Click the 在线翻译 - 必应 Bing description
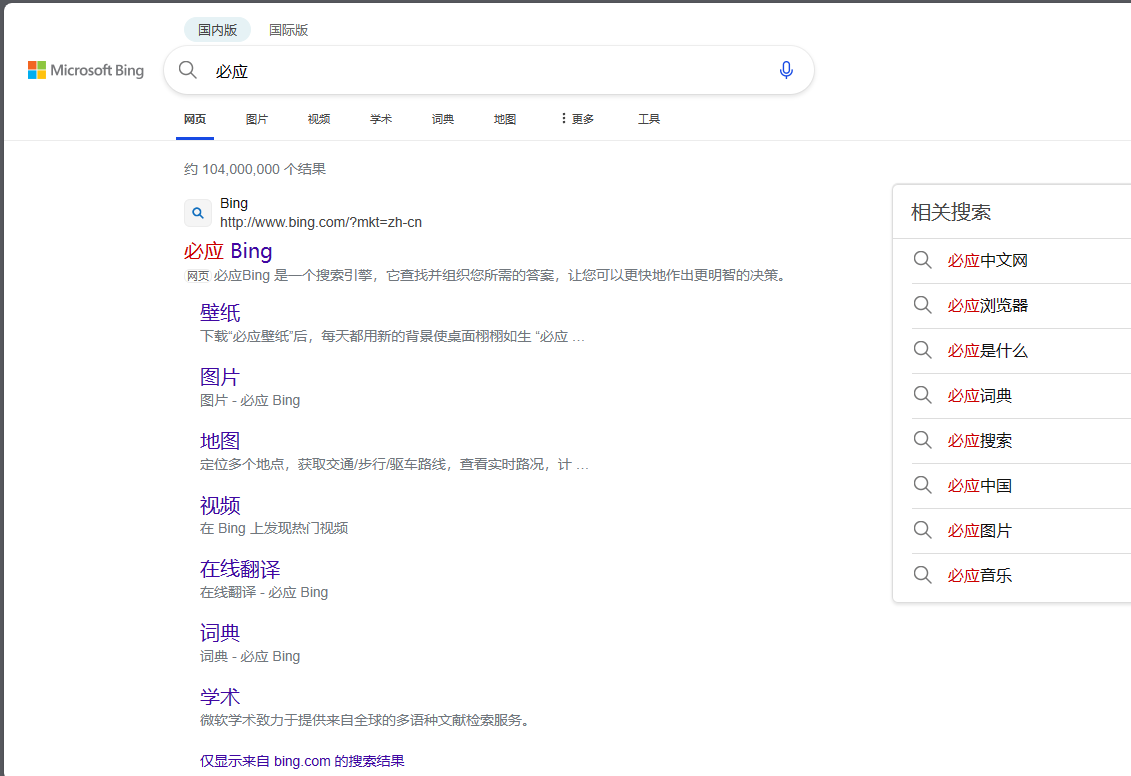The height and width of the screenshot is (776, 1131). pos(264,592)
